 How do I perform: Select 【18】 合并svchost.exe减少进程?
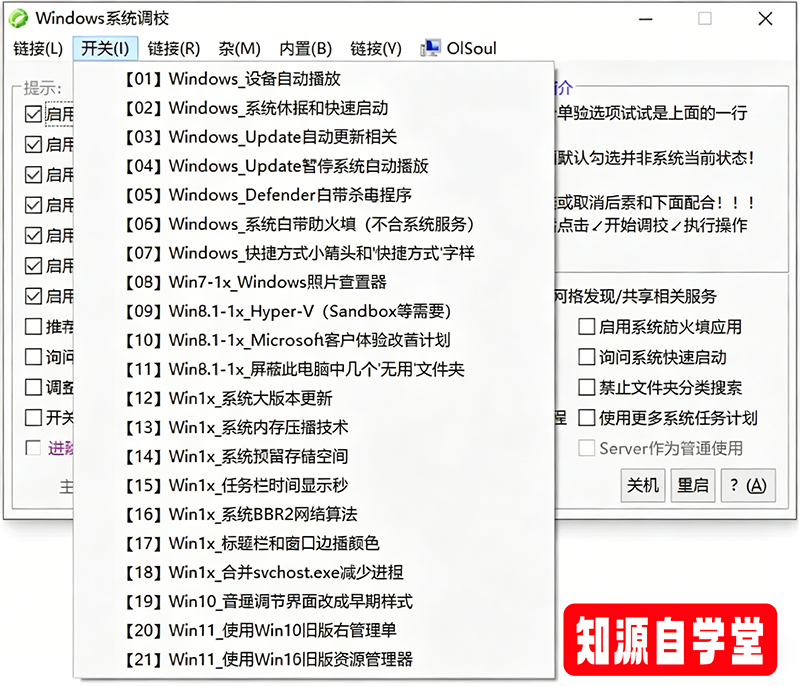point(314,573)
